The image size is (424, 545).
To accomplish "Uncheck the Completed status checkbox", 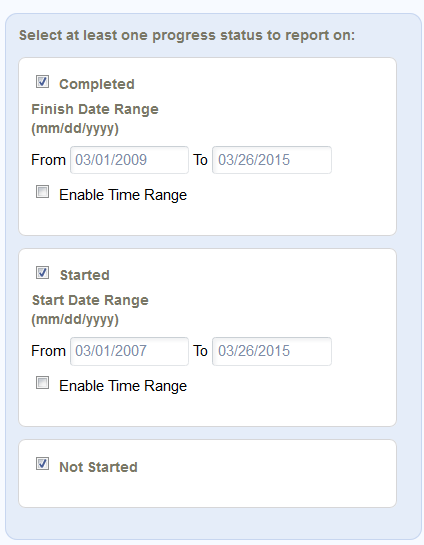I will tap(42, 82).
